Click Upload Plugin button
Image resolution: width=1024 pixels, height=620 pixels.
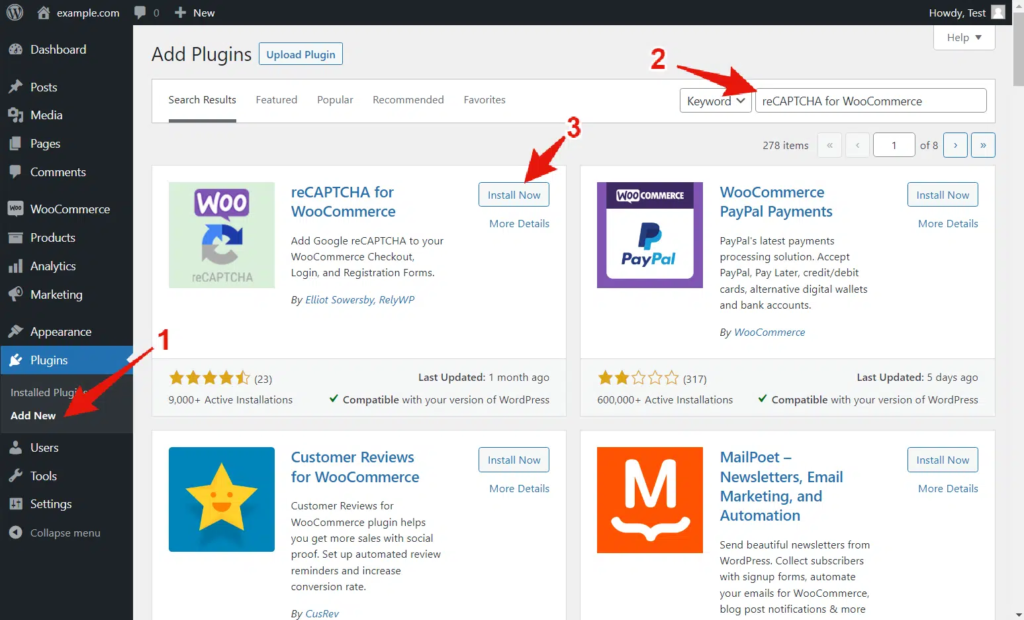[x=300, y=54]
